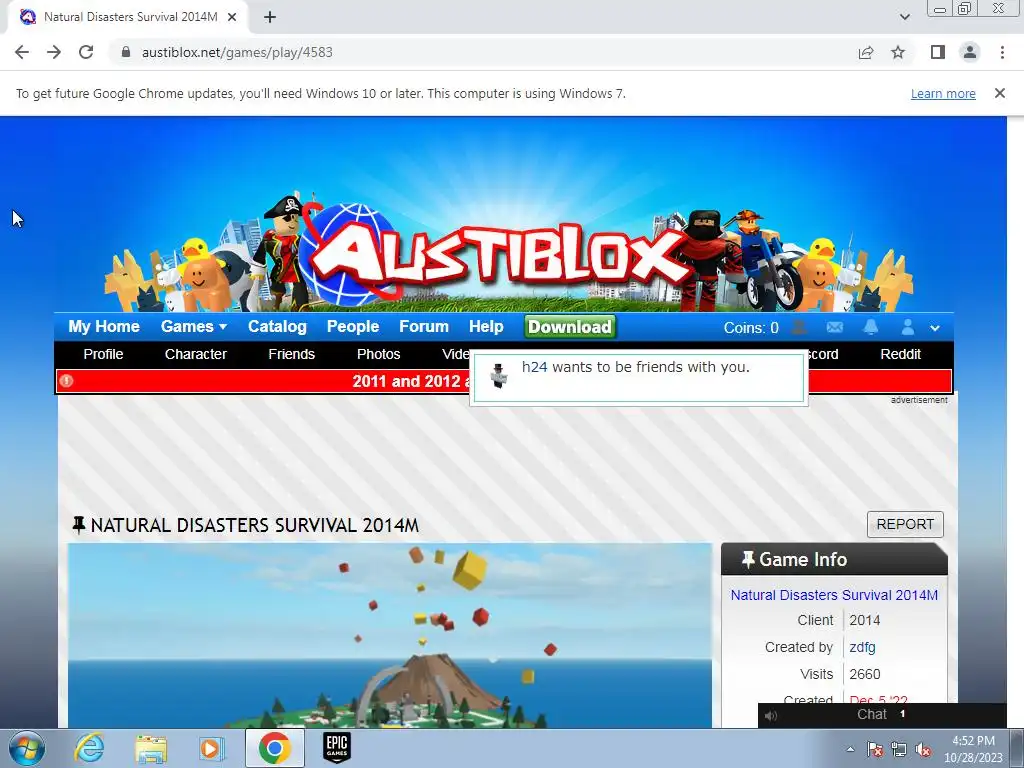The width and height of the screenshot is (1024, 768).
Task: Open Natural Disasters Survival 2014M link in Game Info
Action: (834, 595)
